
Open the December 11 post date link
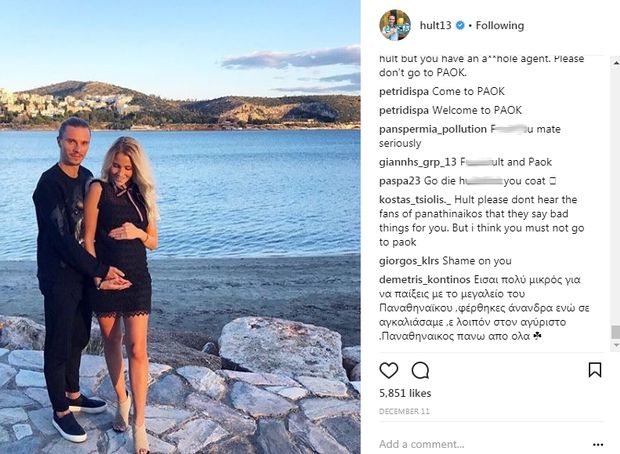click(x=404, y=411)
